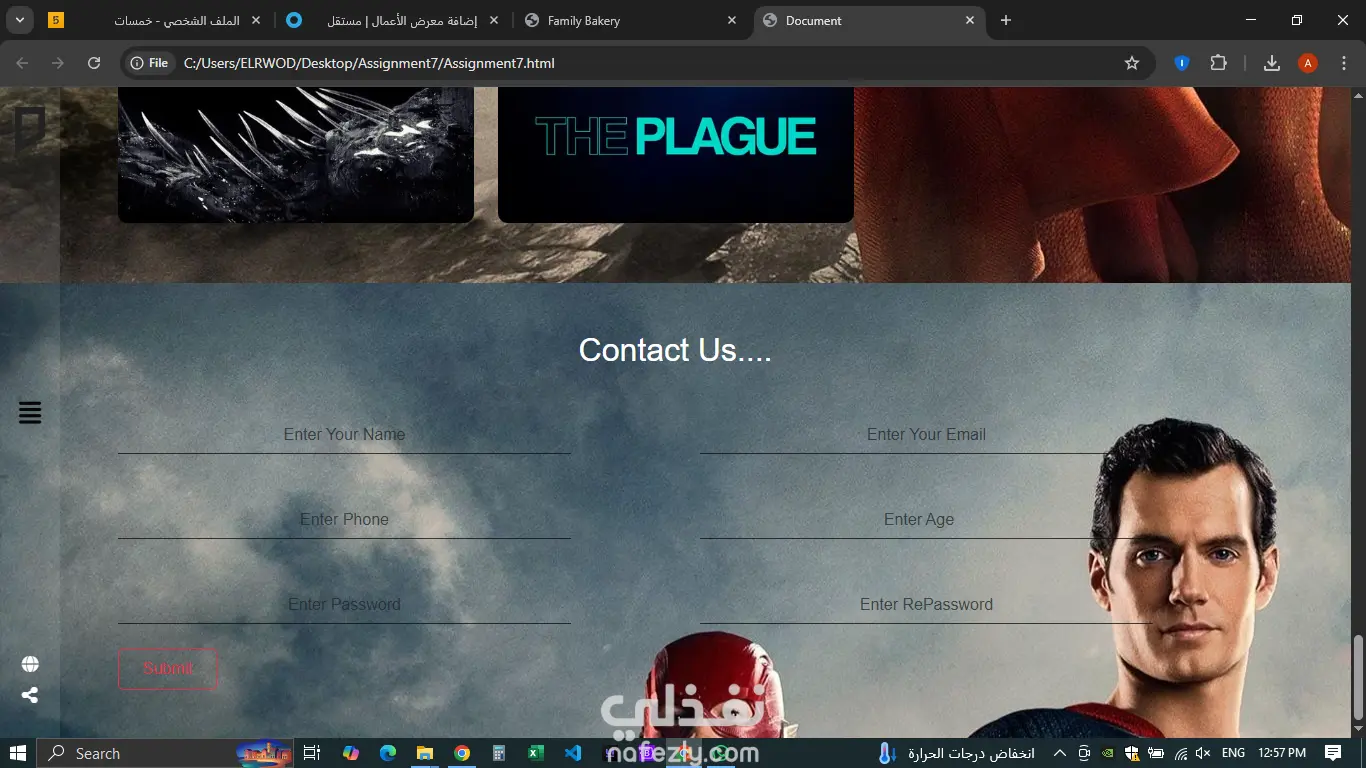Click the address bar URL
The image size is (1366, 768).
369,63
